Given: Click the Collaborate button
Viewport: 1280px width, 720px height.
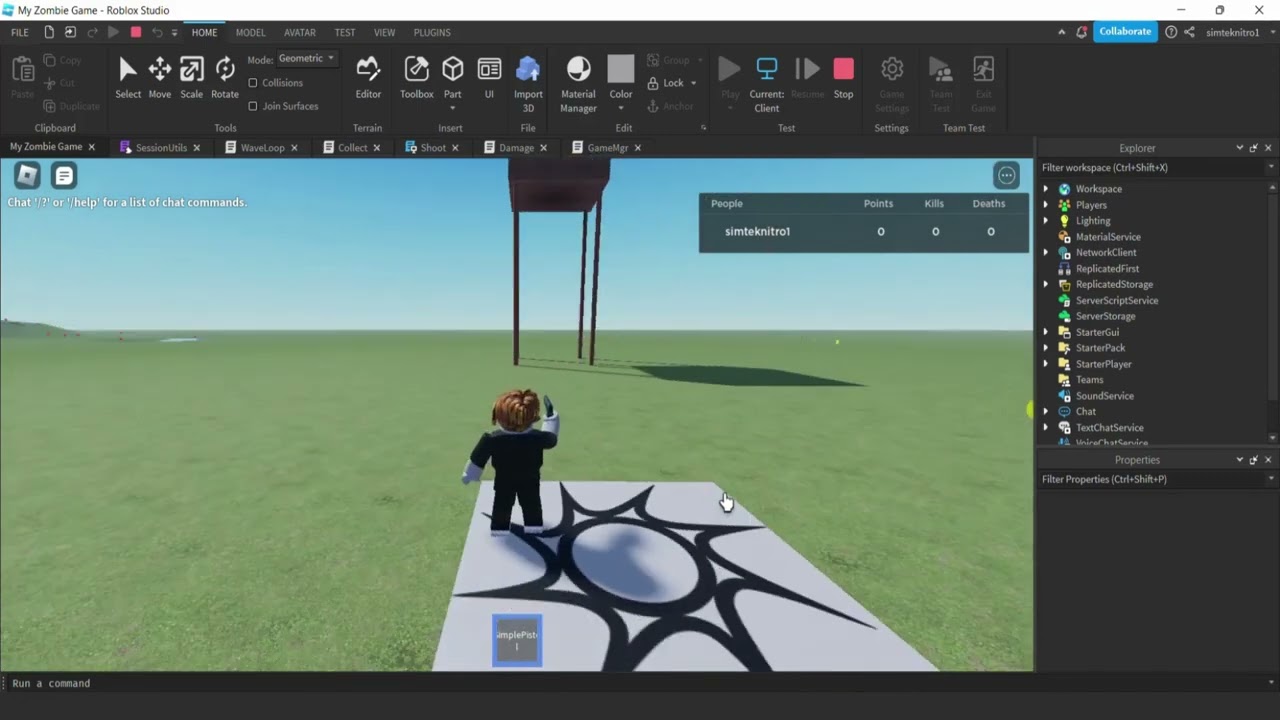Looking at the screenshot, I should click(x=1125, y=32).
